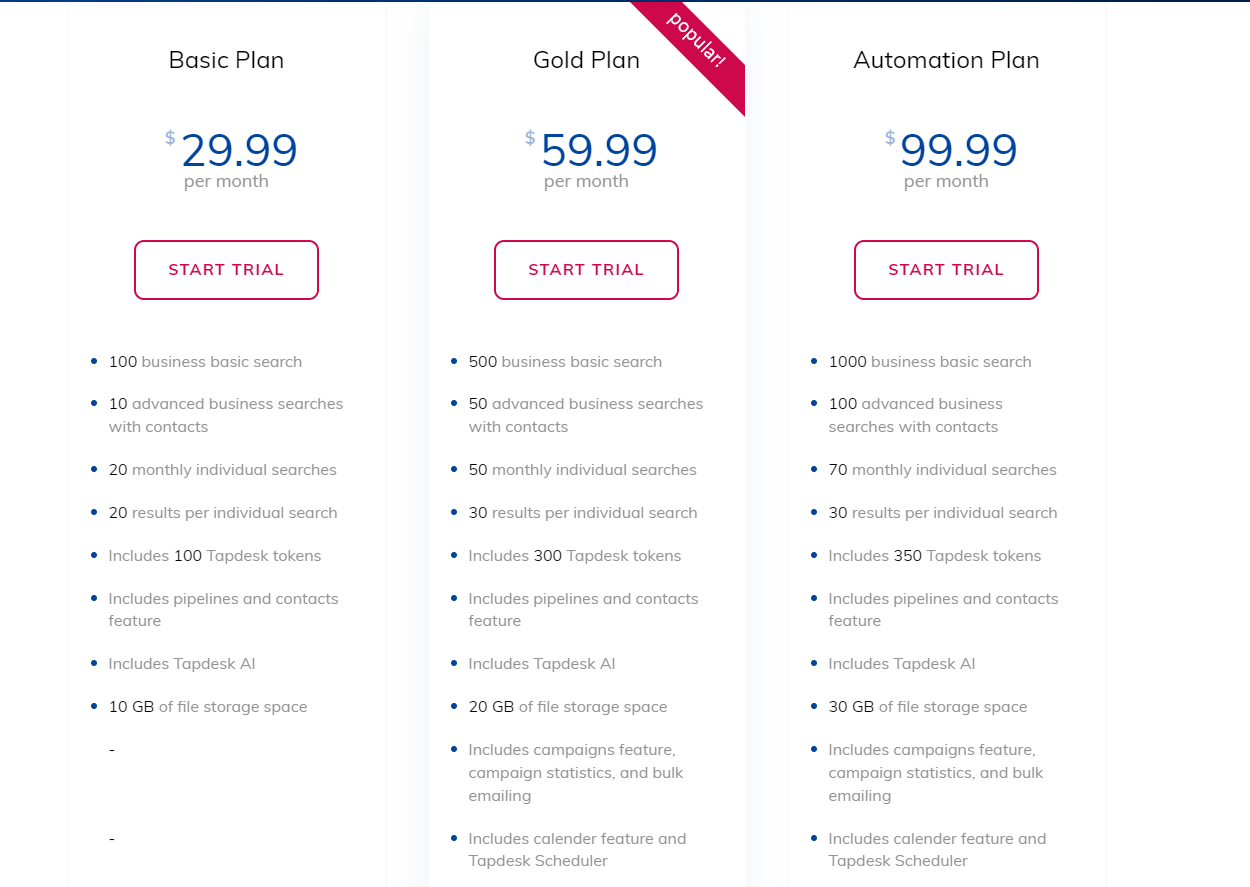Select "Includes 350 Tapdesk tokens" item
Viewport: 1250px width, 887px height.
[x=935, y=556]
